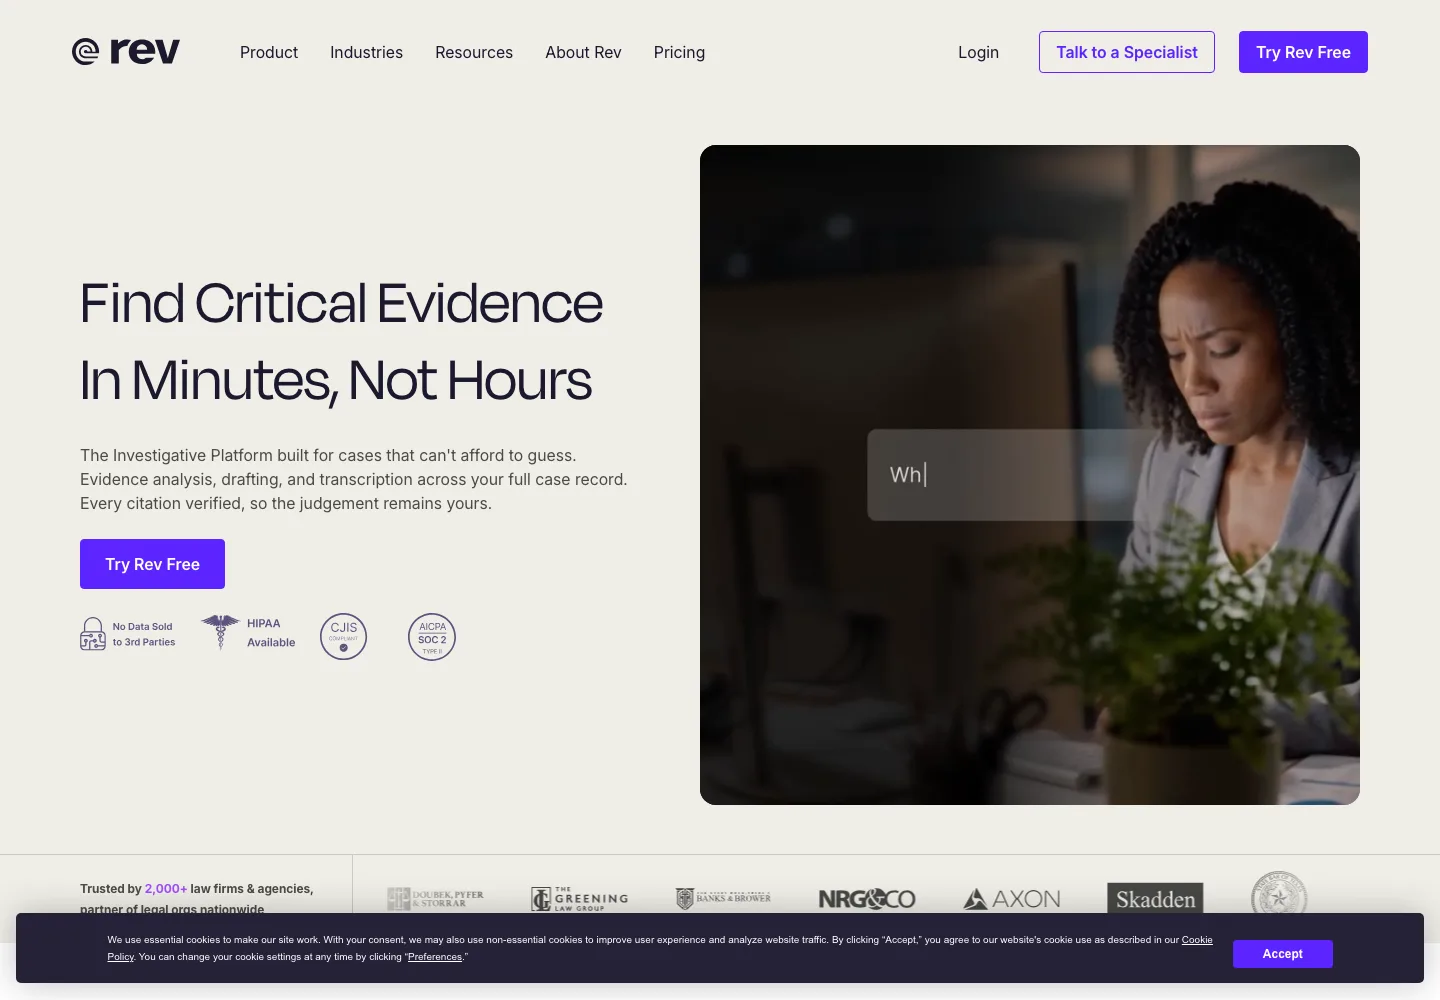Open the Product menu
The width and height of the screenshot is (1440, 1000).
[x=269, y=52]
